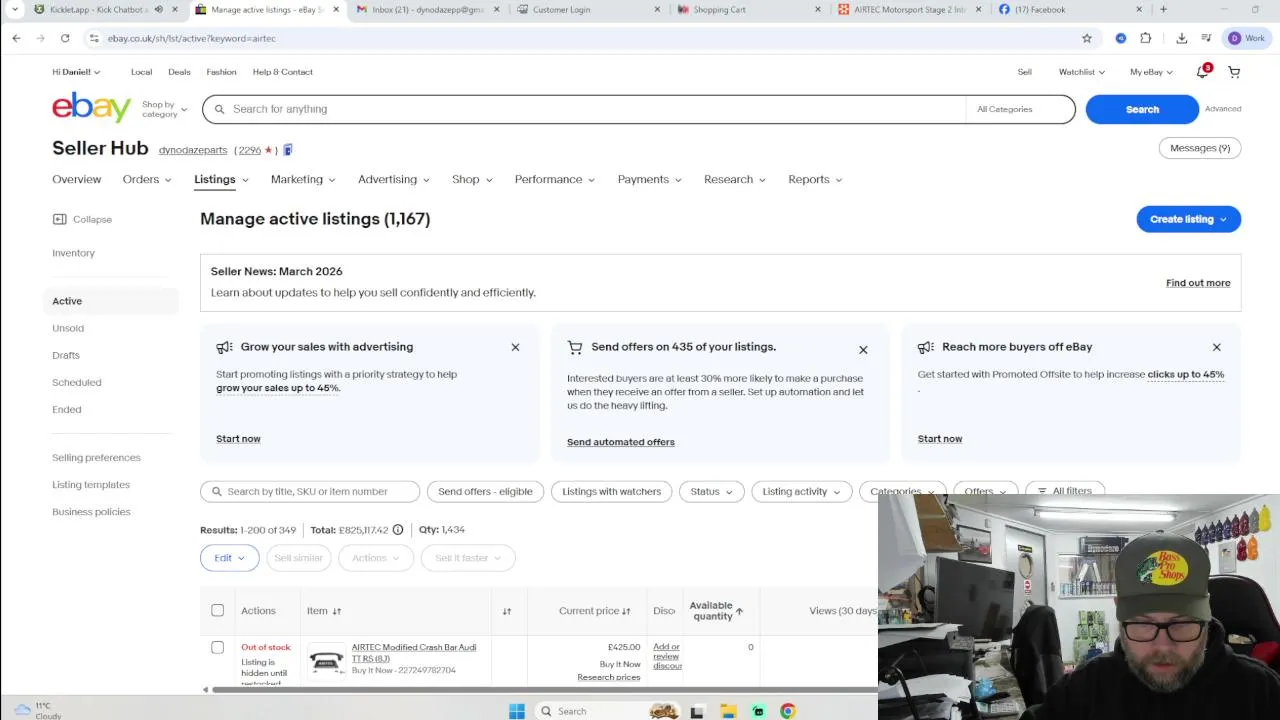Click Send automated offers link

point(621,442)
